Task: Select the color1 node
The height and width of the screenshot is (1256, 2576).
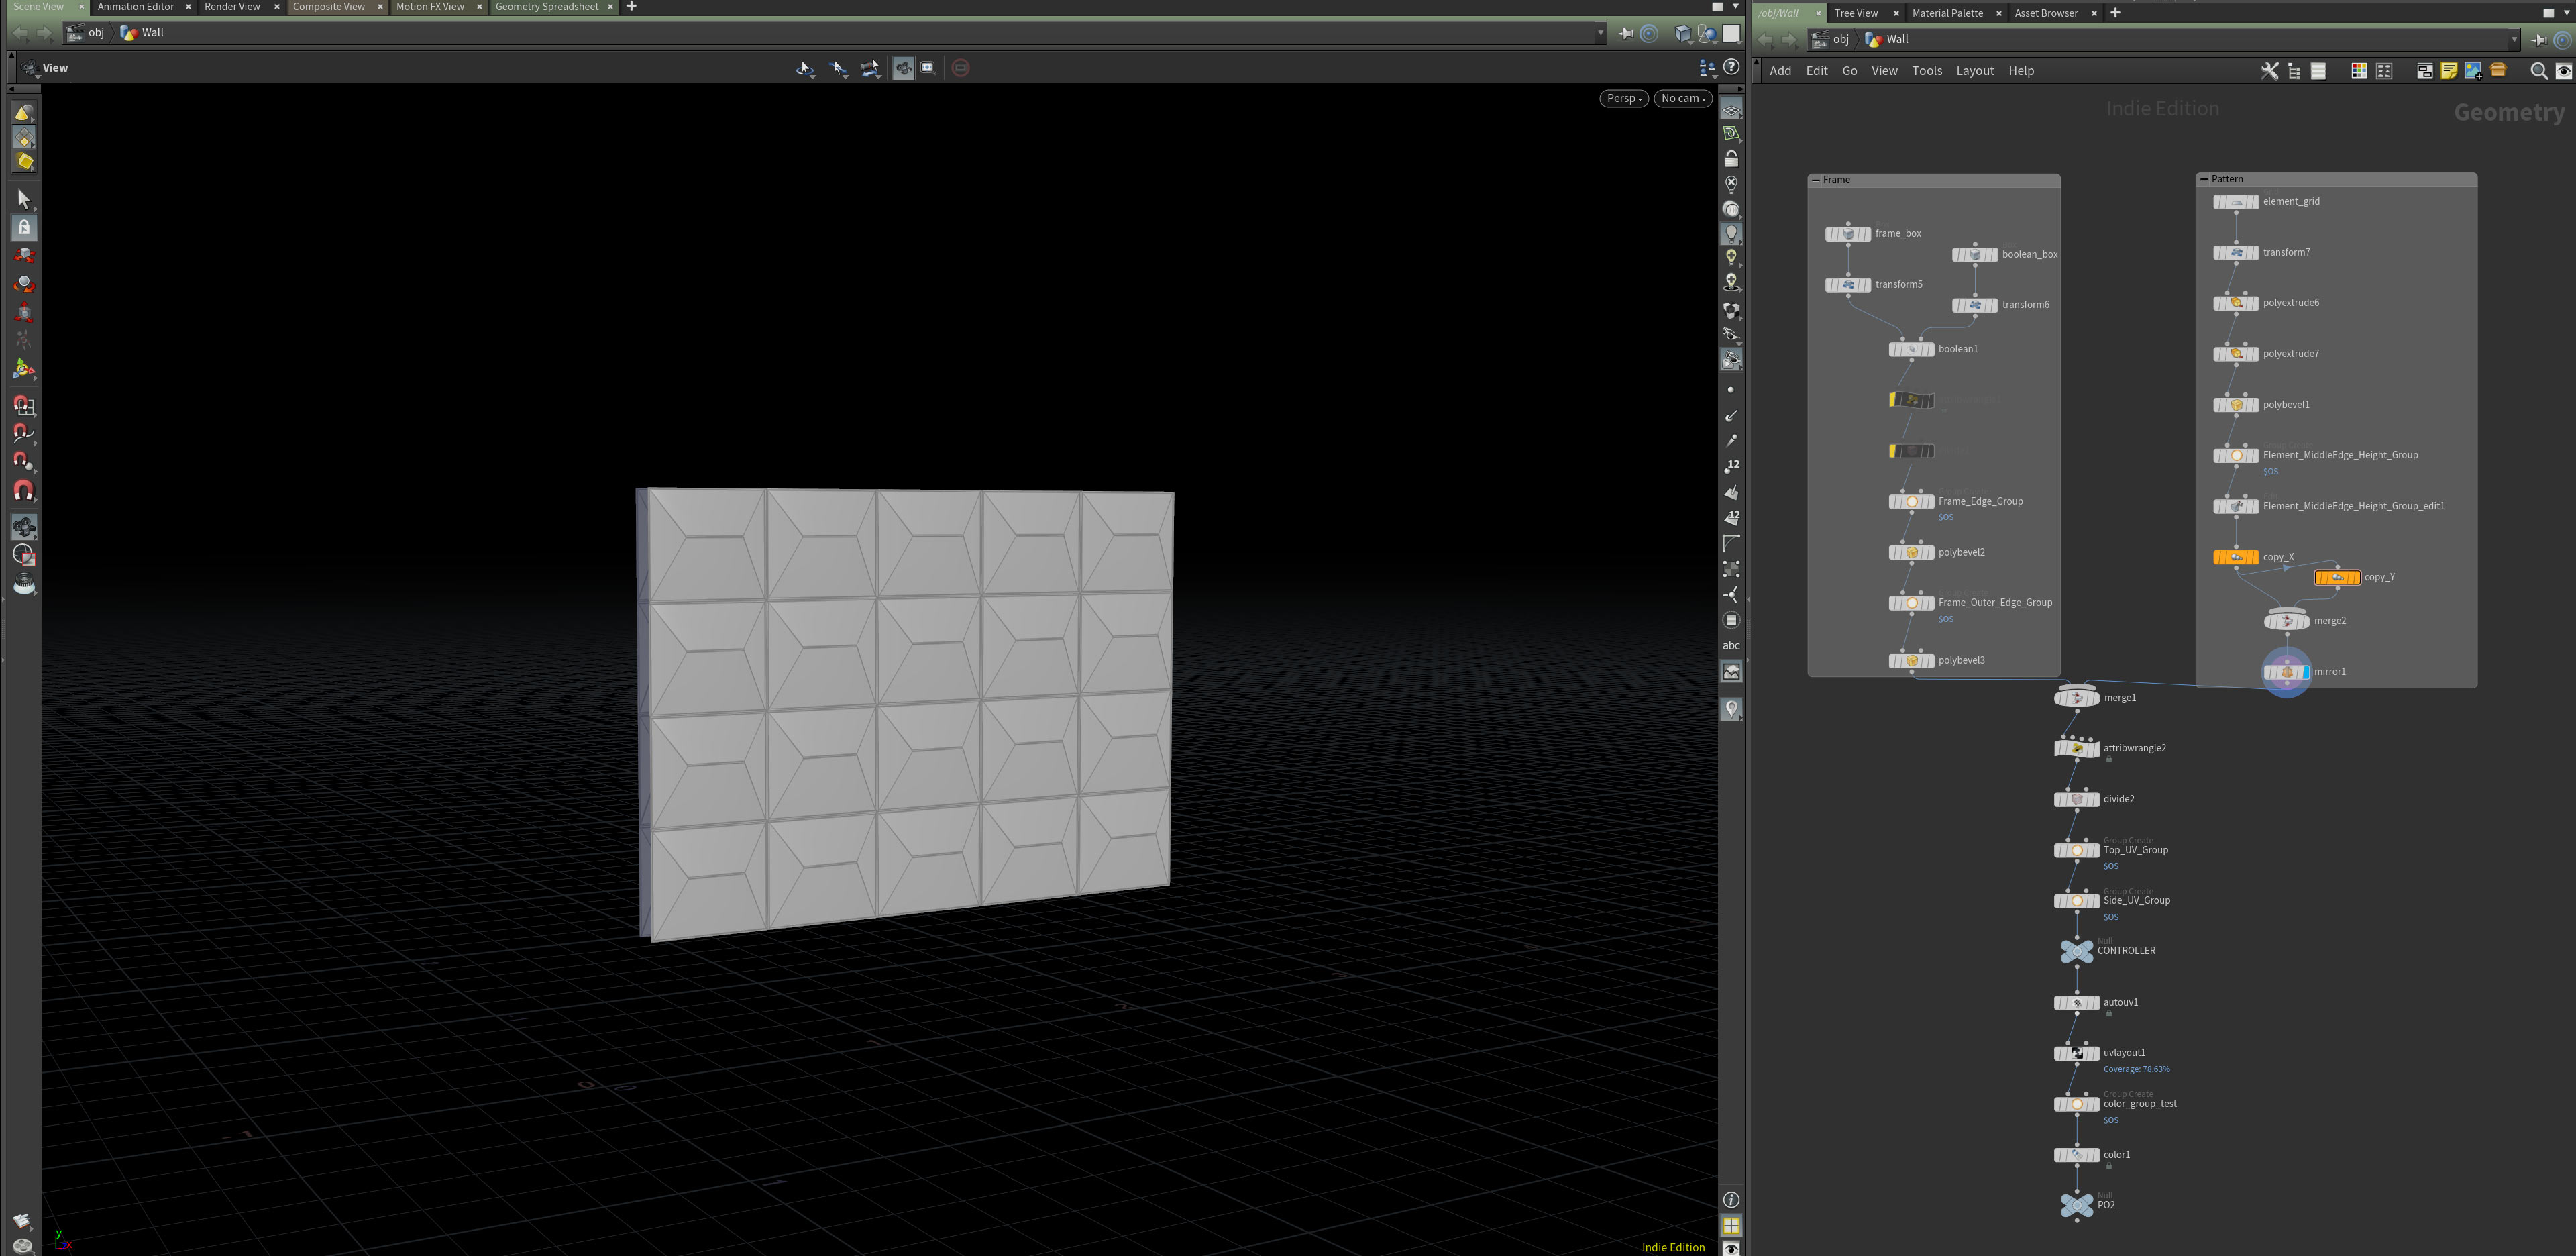Action: [x=2076, y=1155]
